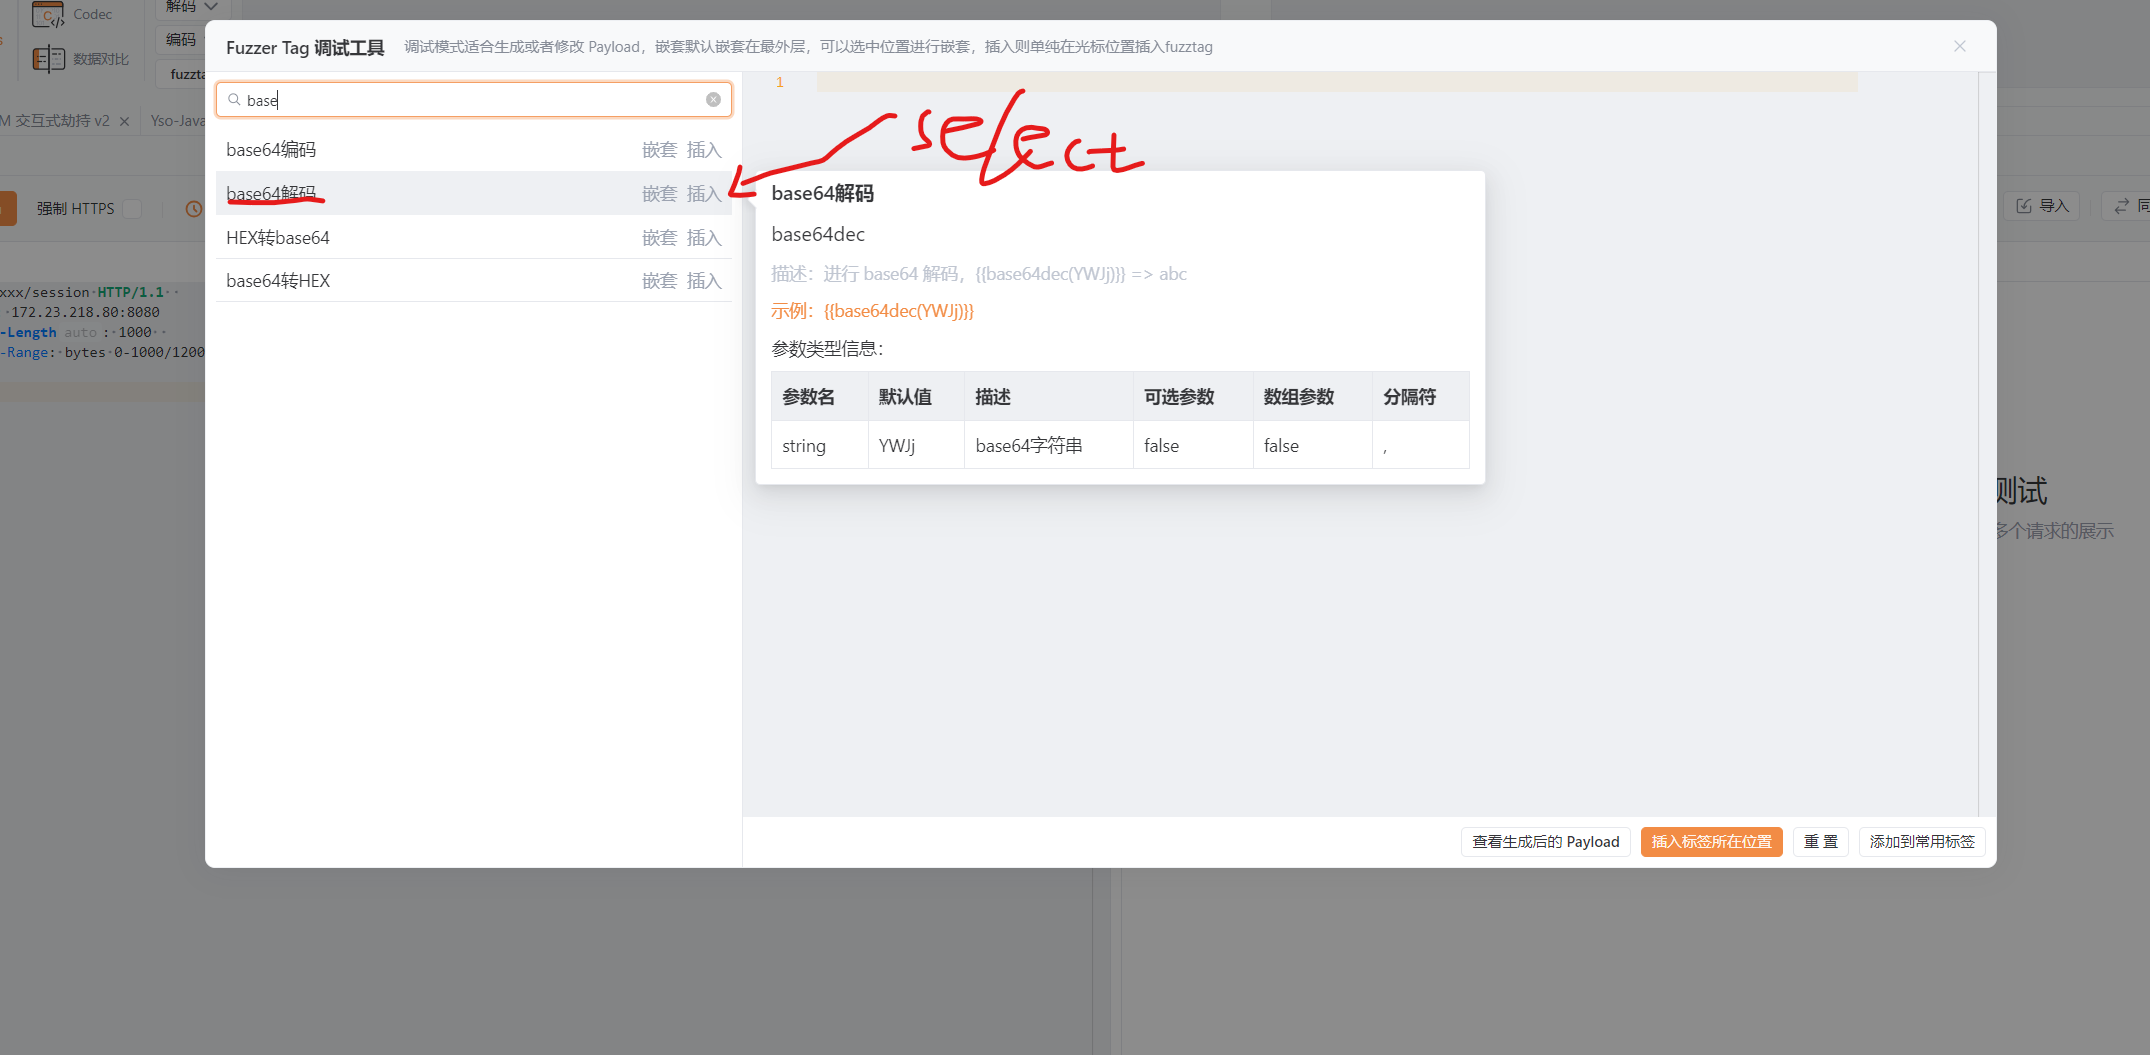Image resolution: width=2150 pixels, height=1055 pixels.
Task: Click the orange 插入标签所在位置 button
Action: (x=1711, y=842)
